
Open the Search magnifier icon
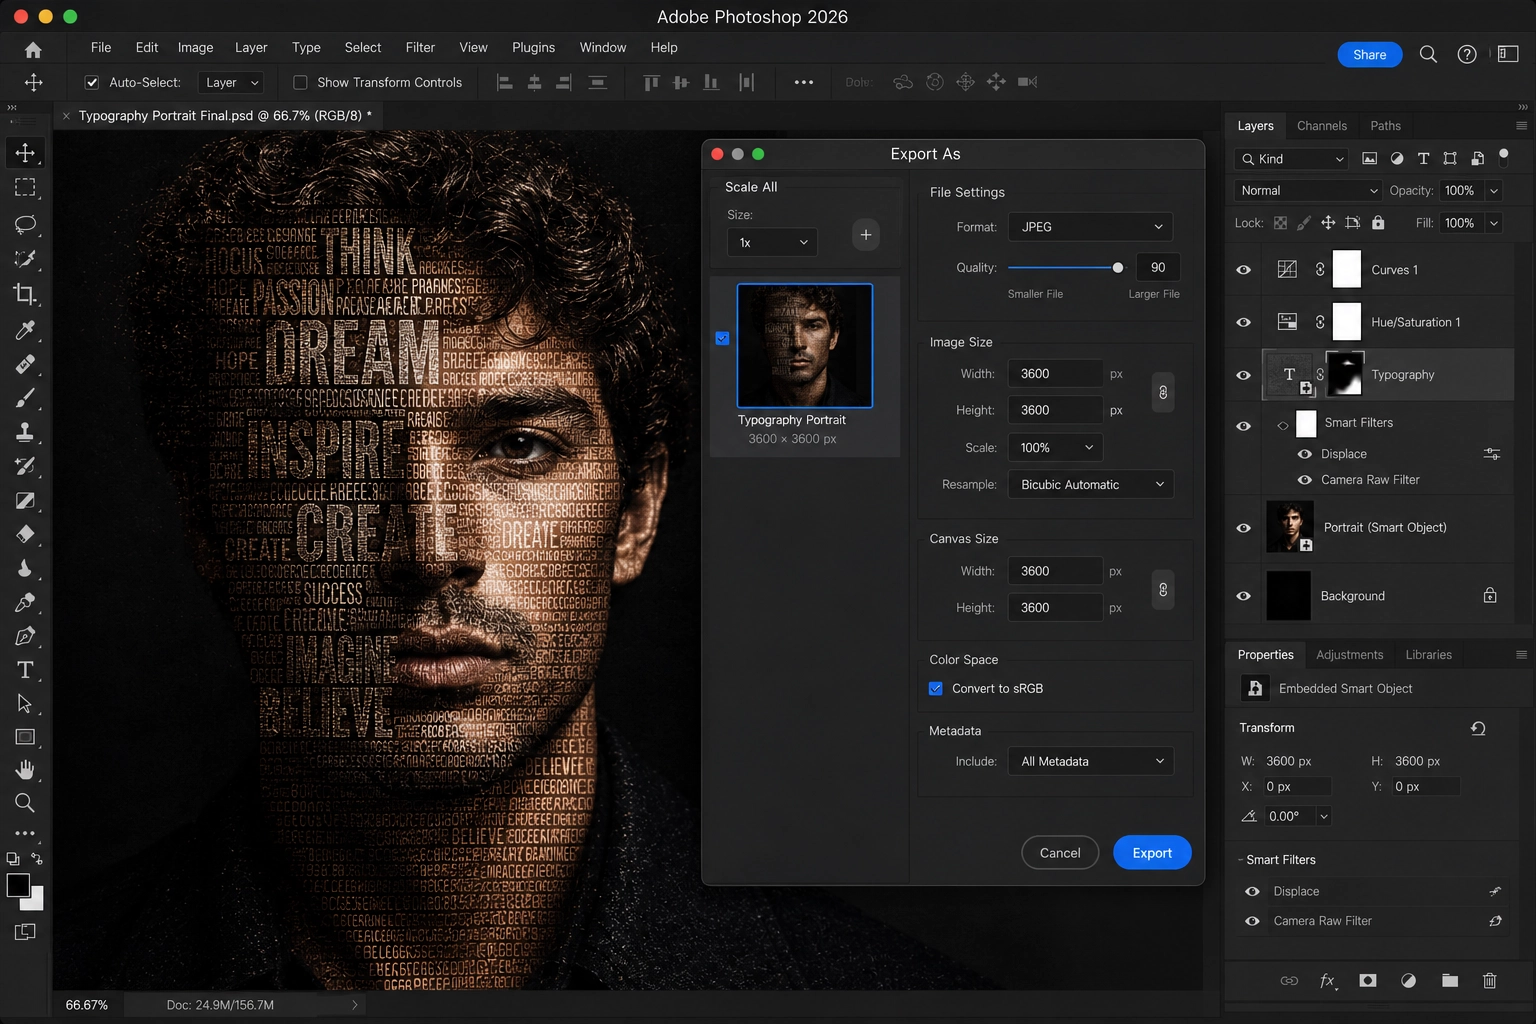click(1428, 54)
